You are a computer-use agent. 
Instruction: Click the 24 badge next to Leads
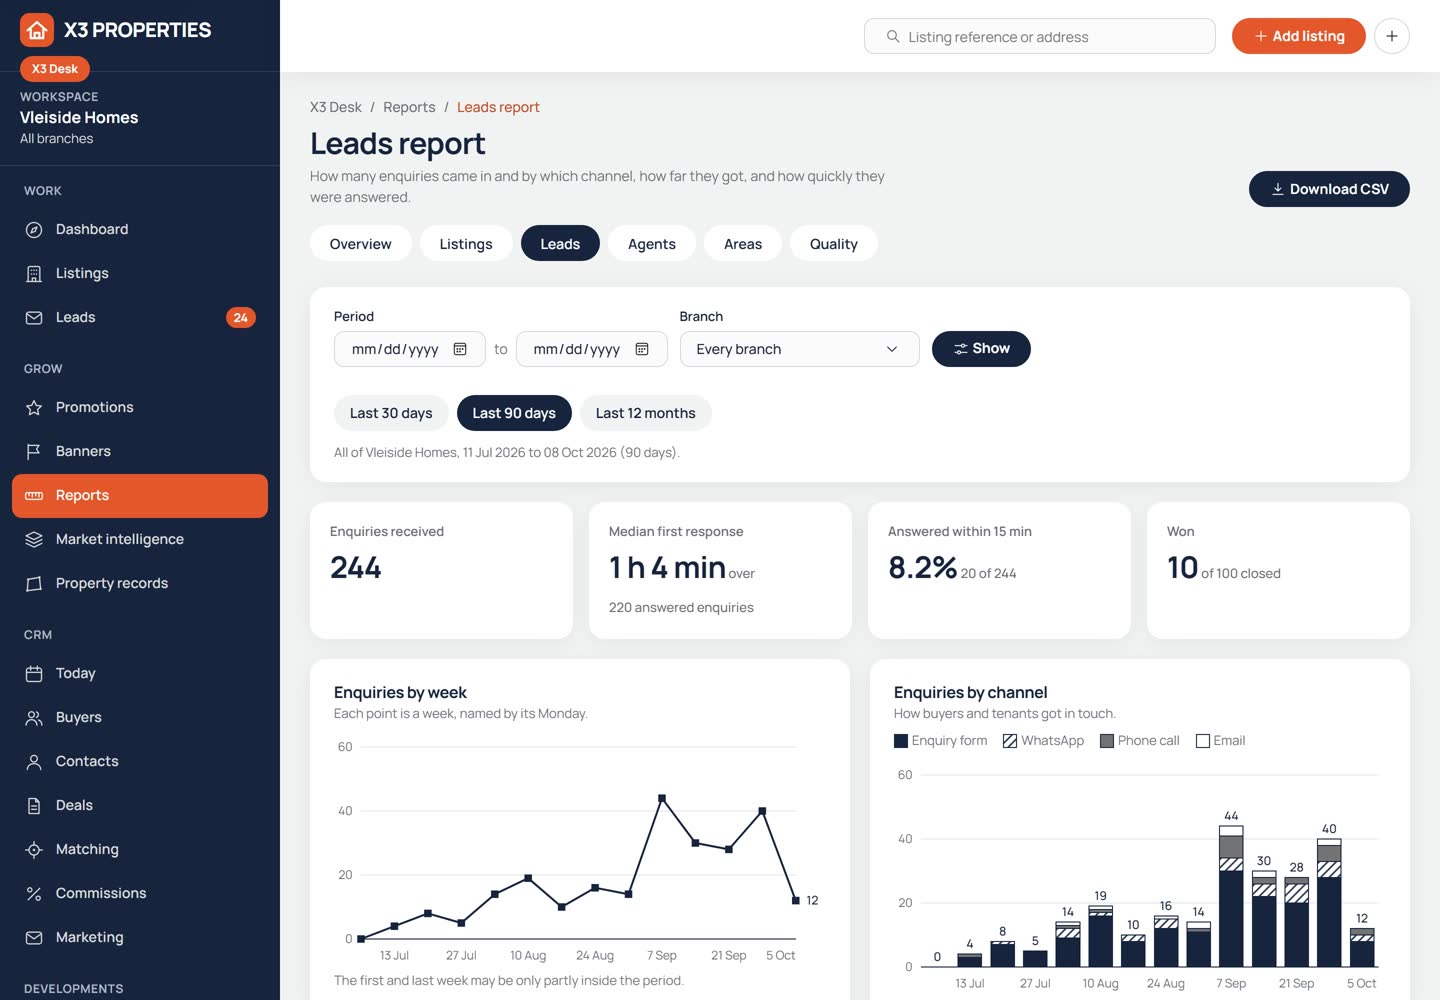(241, 318)
